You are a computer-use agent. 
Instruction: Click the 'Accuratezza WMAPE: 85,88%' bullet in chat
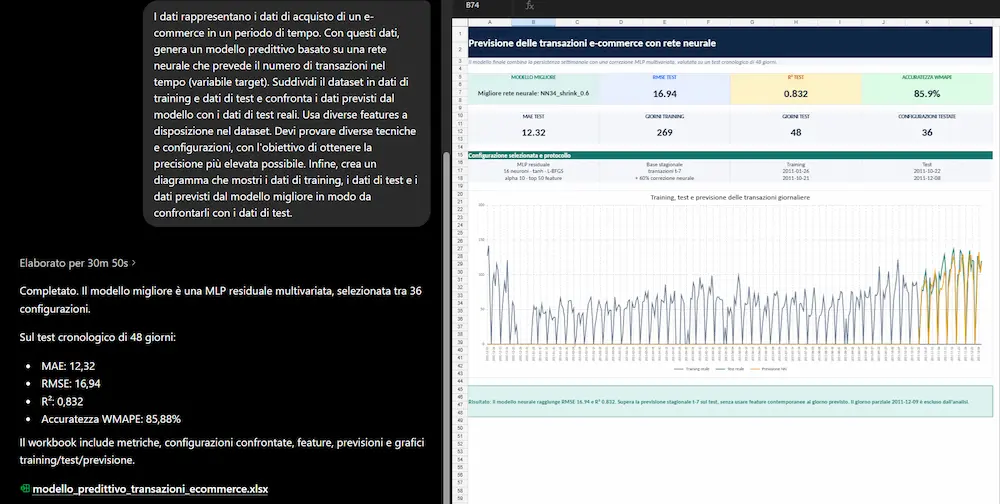tap(111, 419)
